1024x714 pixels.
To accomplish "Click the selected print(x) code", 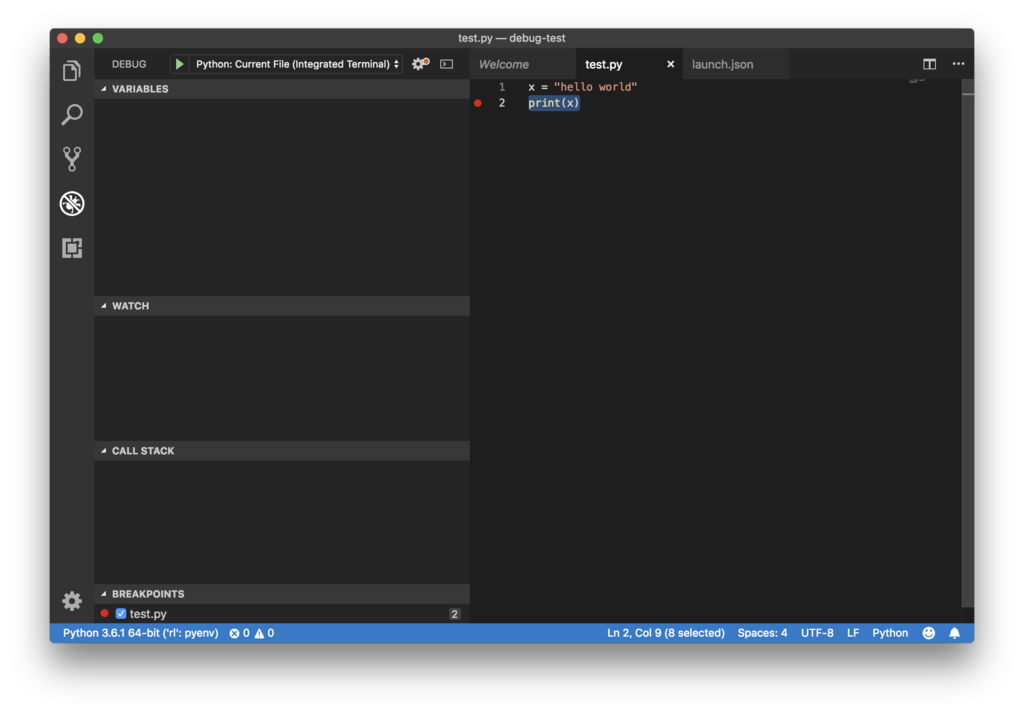I will [x=554, y=103].
